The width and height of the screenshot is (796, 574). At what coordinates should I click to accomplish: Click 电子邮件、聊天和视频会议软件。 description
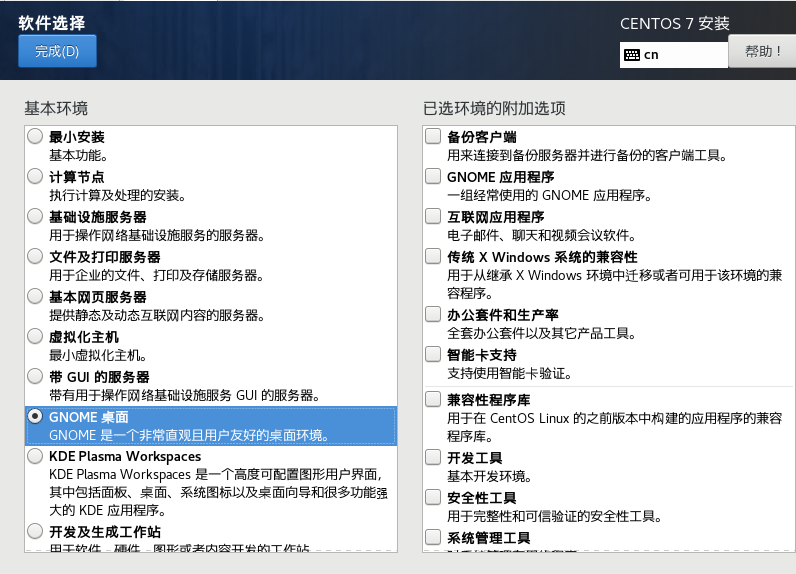(542, 235)
